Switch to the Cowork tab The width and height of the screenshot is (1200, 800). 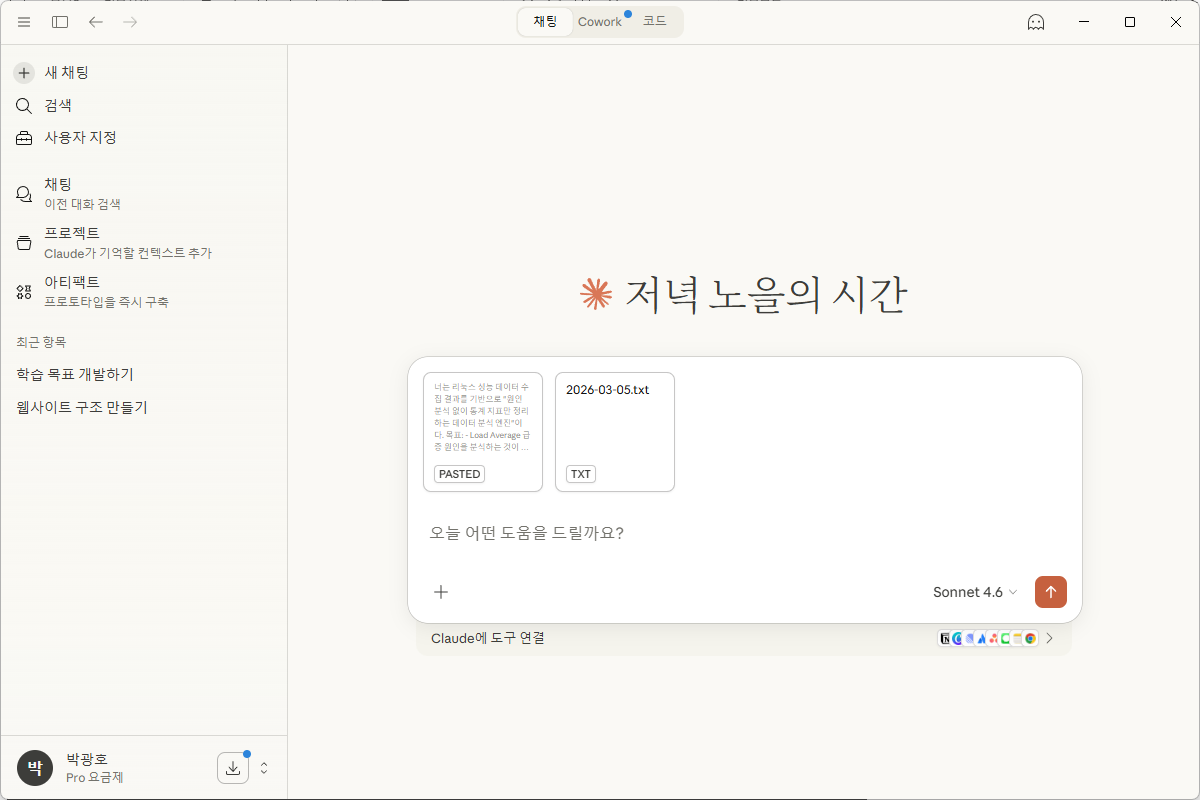[x=600, y=21]
